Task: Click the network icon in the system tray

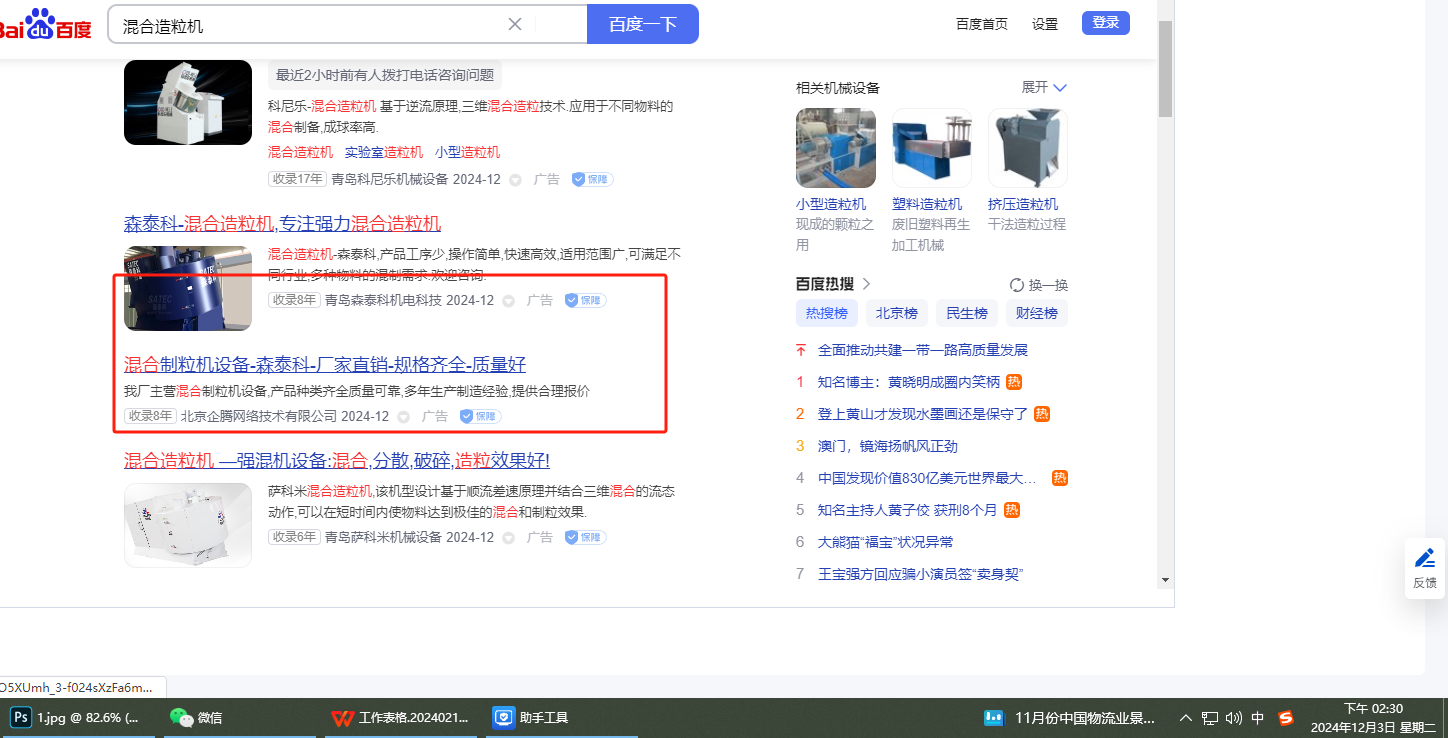Action: [1210, 718]
